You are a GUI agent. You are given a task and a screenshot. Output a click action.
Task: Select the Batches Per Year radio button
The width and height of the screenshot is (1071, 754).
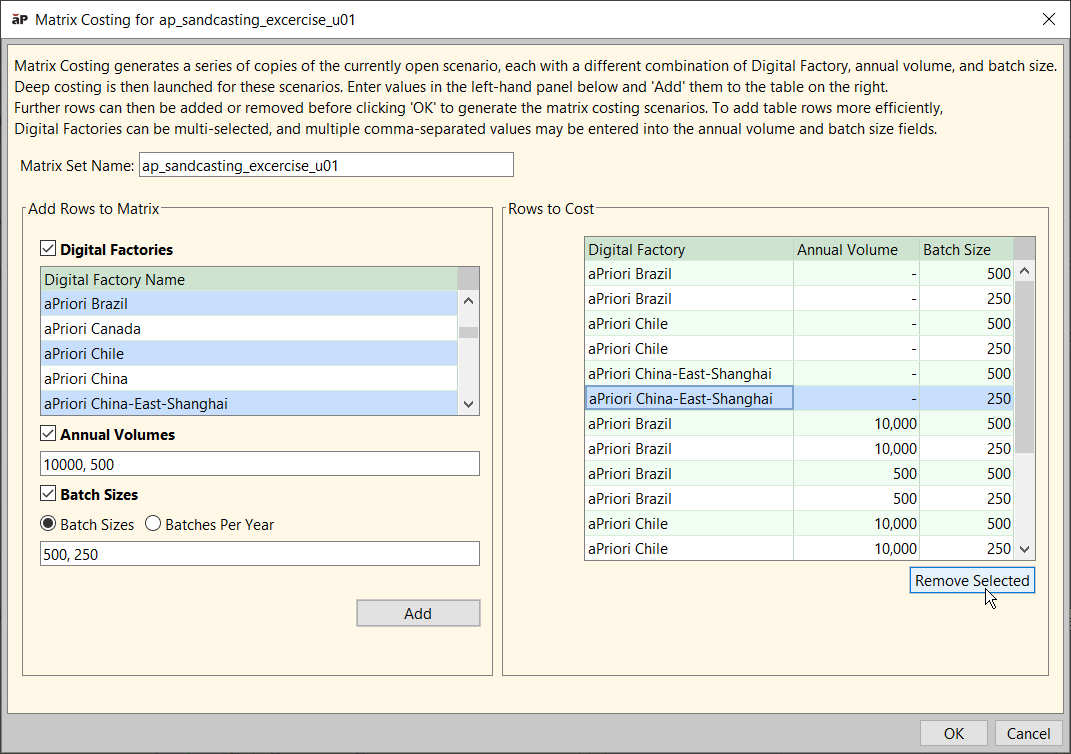[x=153, y=524]
